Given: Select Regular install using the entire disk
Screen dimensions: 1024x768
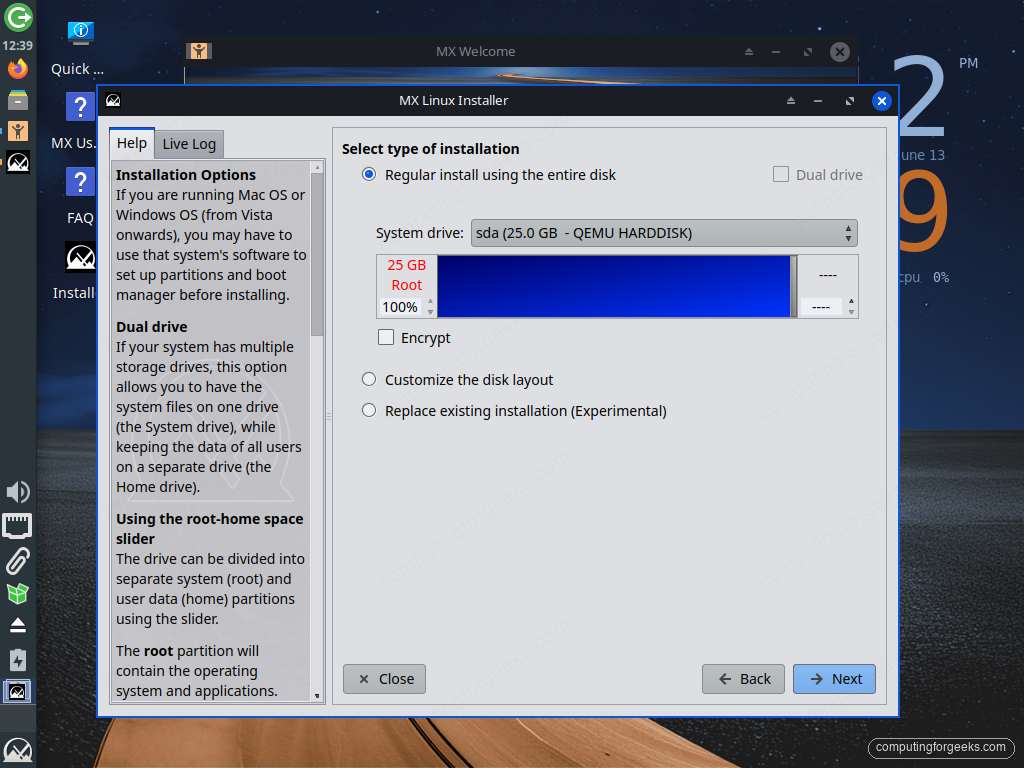Looking at the screenshot, I should click(x=369, y=174).
